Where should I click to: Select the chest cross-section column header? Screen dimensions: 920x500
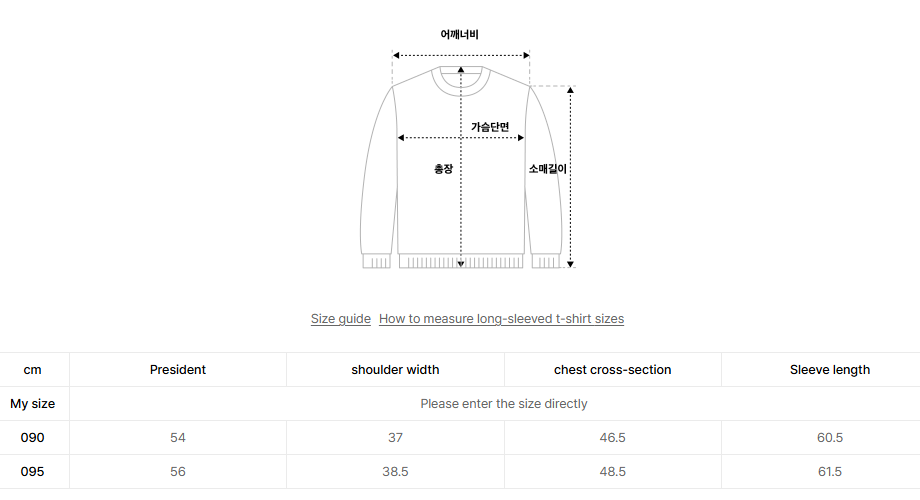click(612, 370)
